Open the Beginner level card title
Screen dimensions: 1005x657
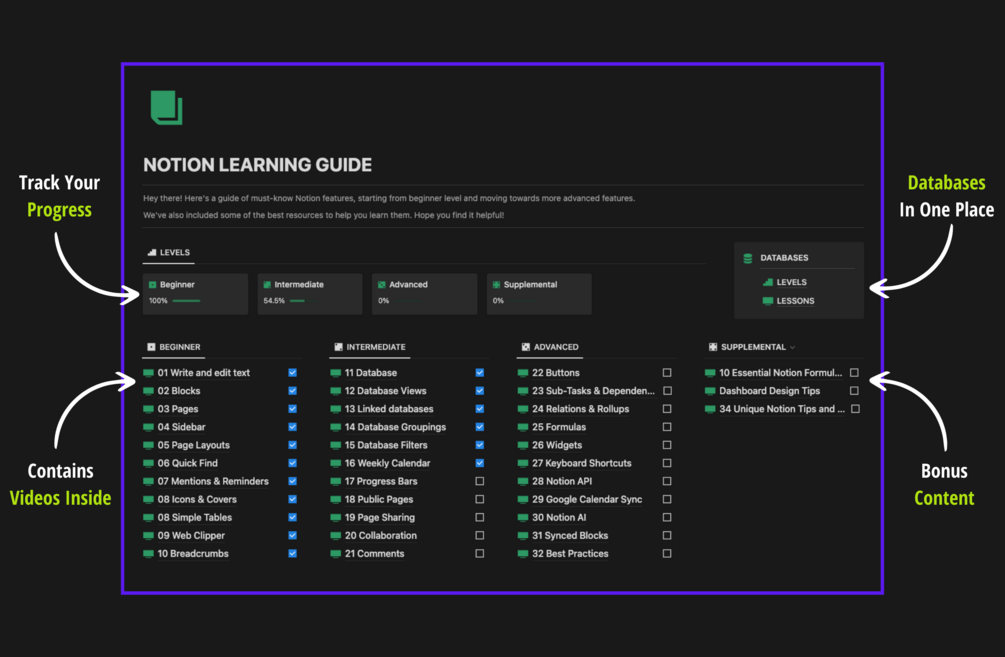tap(177, 285)
